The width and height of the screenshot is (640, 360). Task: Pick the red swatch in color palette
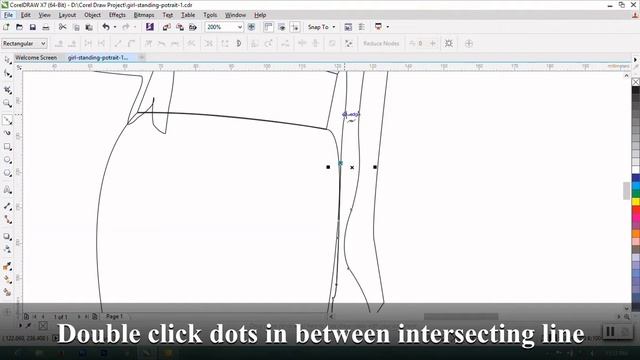pyautogui.click(x=636, y=210)
